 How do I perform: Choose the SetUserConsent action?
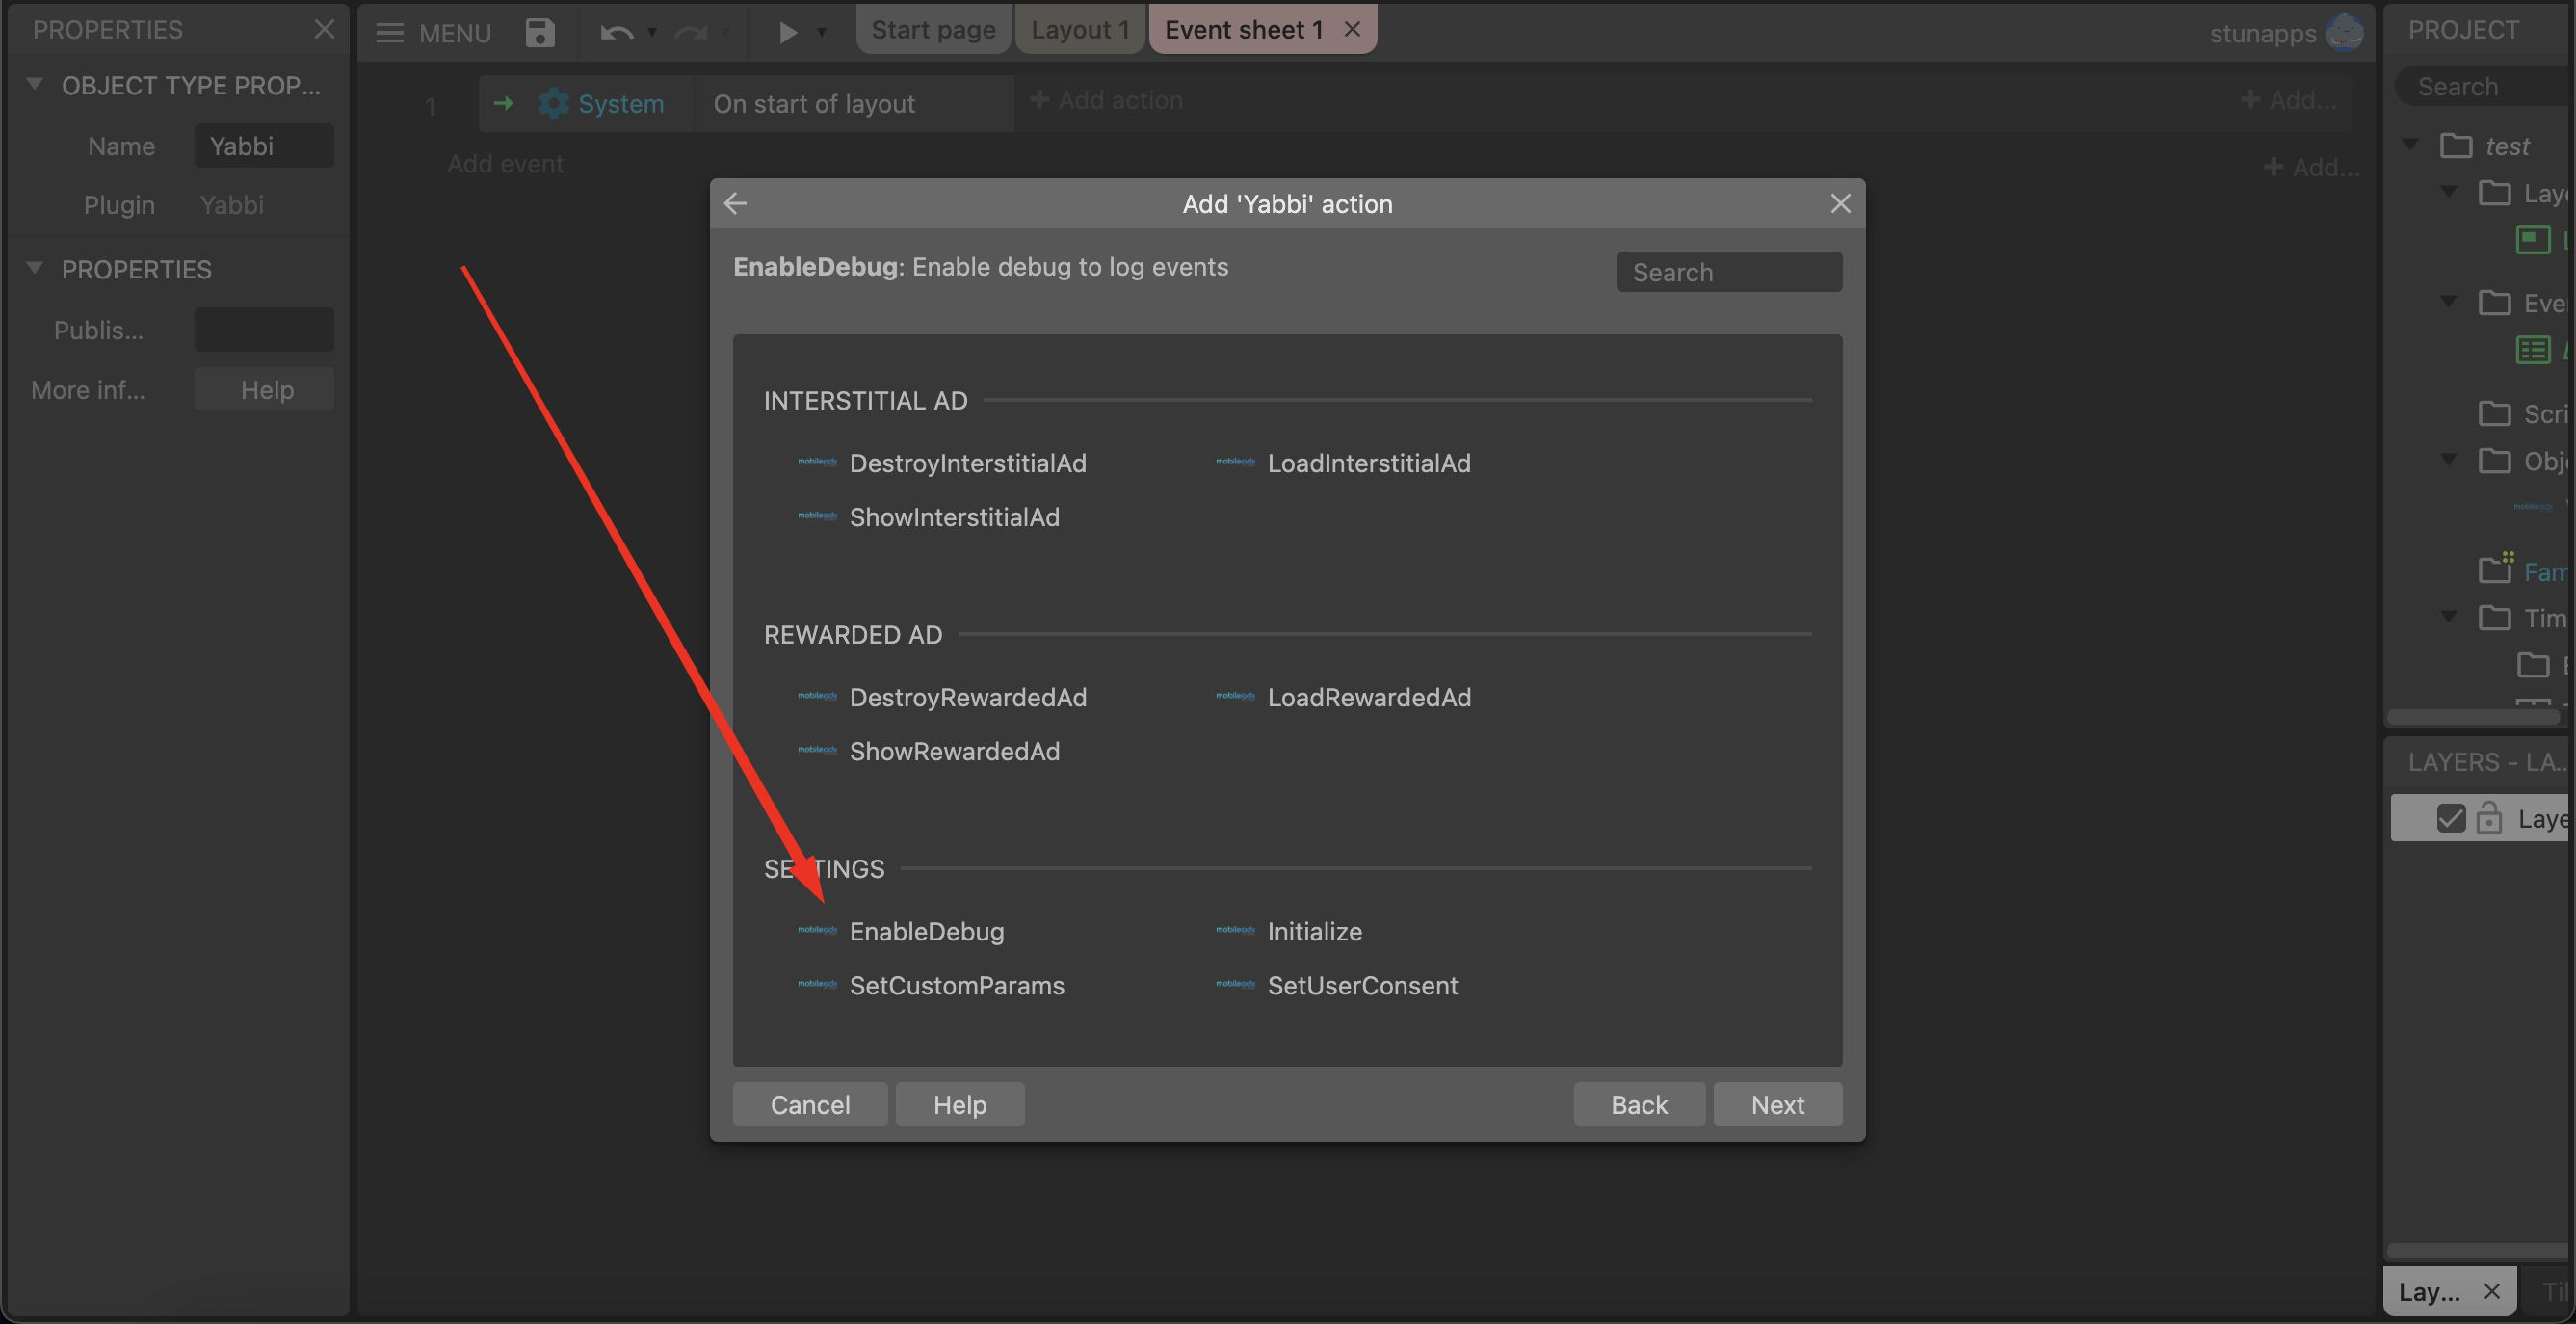[x=1362, y=985]
